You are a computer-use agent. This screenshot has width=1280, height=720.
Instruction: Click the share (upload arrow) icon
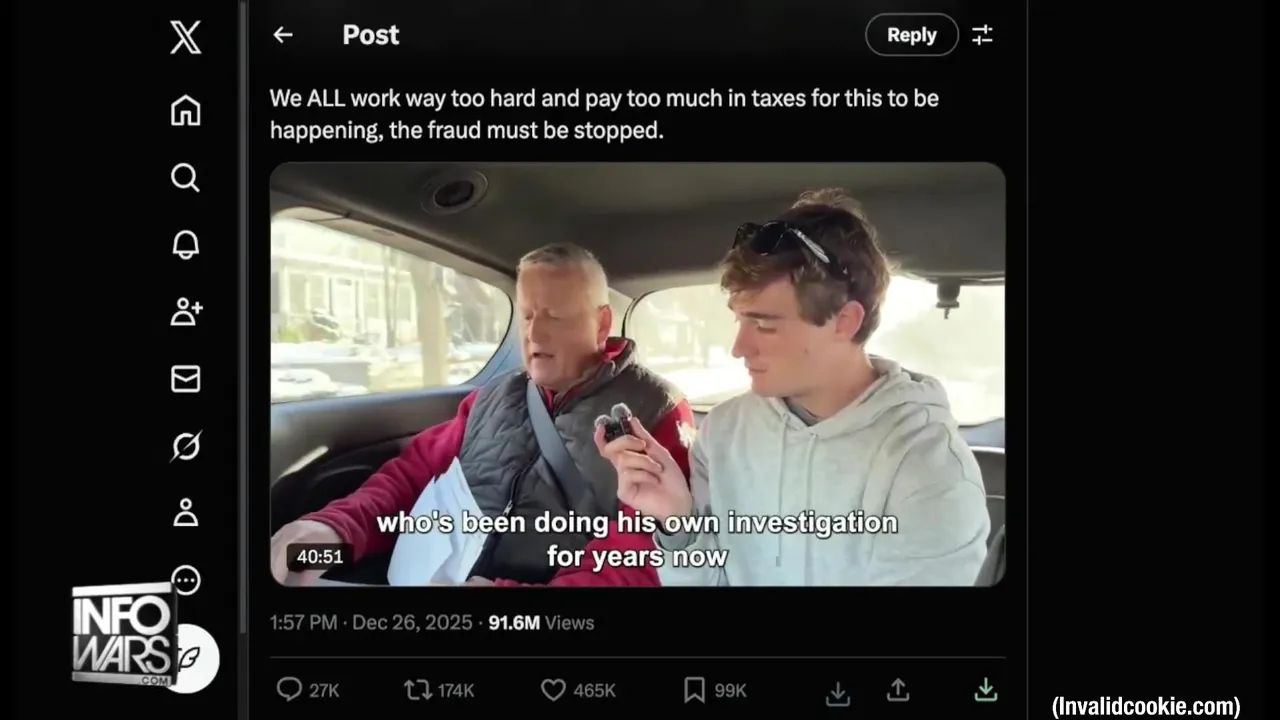pyautogui.click(x=898, y=689)
